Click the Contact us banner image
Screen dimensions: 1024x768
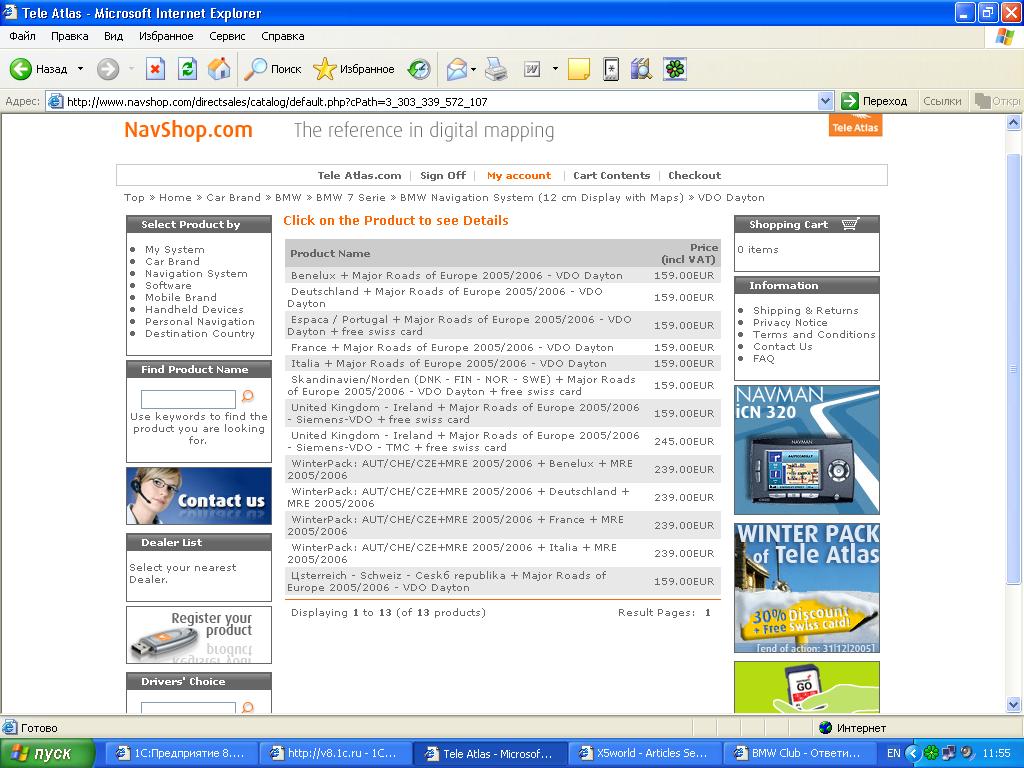(199, 496)
